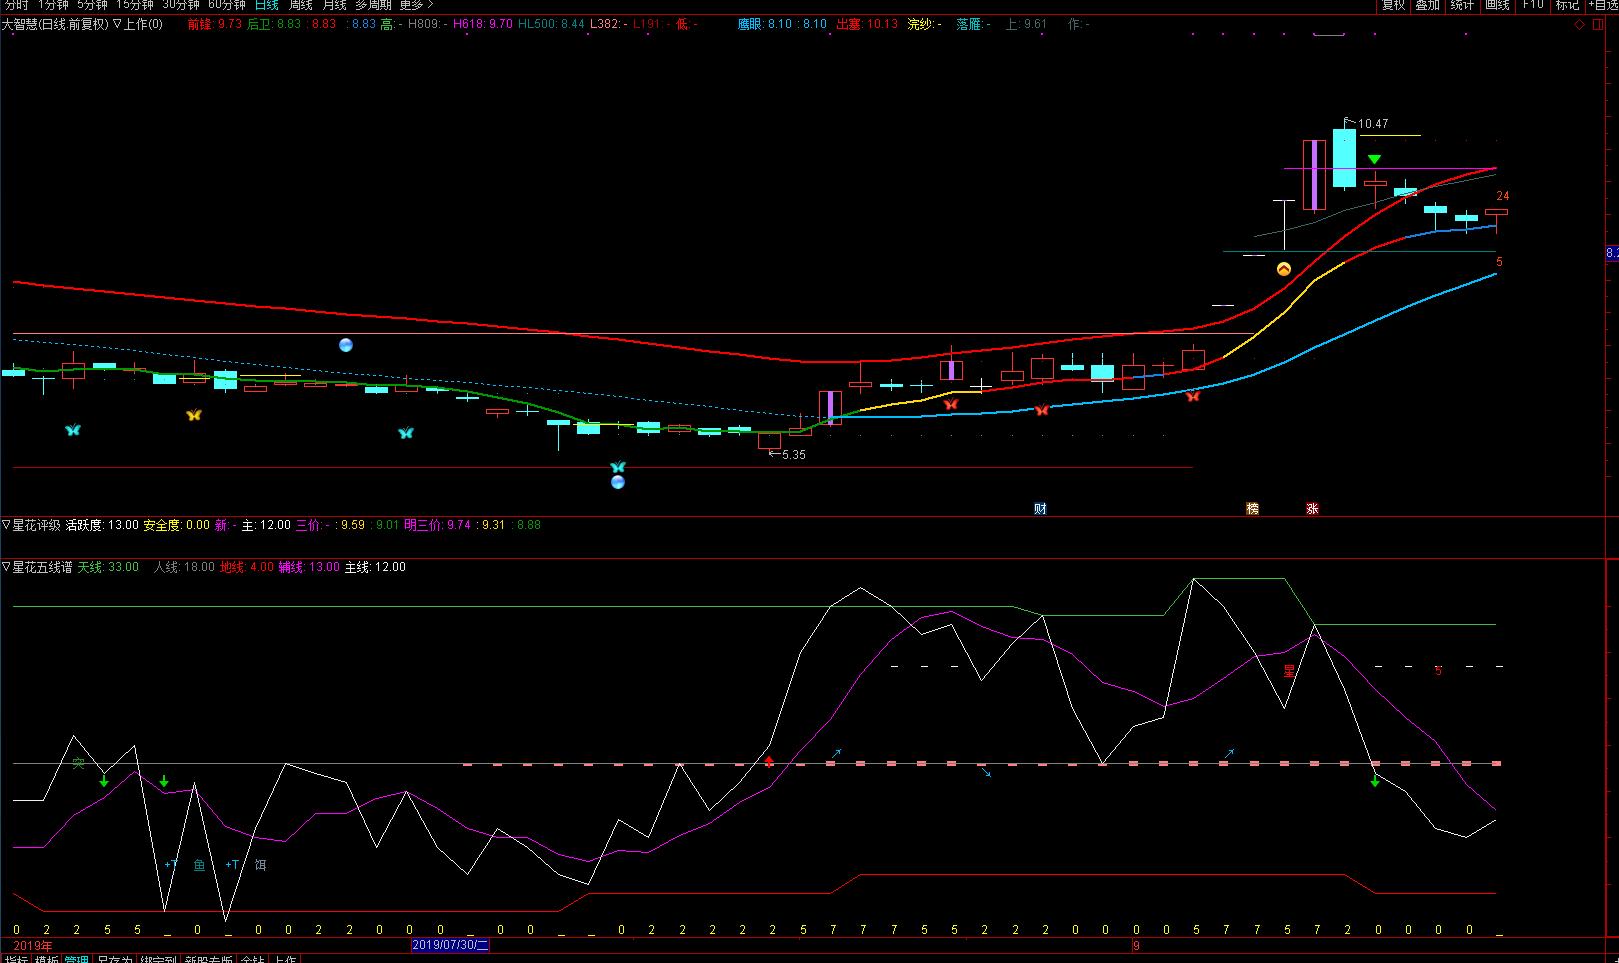
Task: Click the red diamond icon at top right
Action: point(1580,24)
